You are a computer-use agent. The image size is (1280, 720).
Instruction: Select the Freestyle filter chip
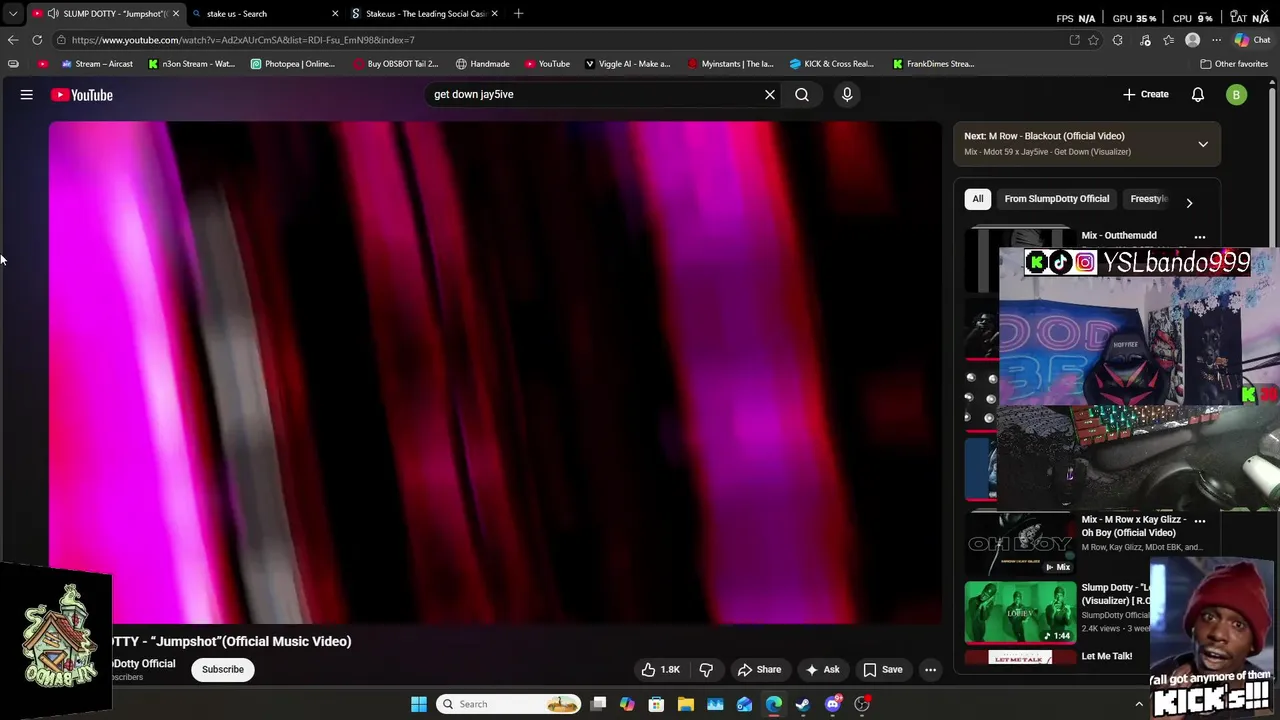click(1149, 199)
